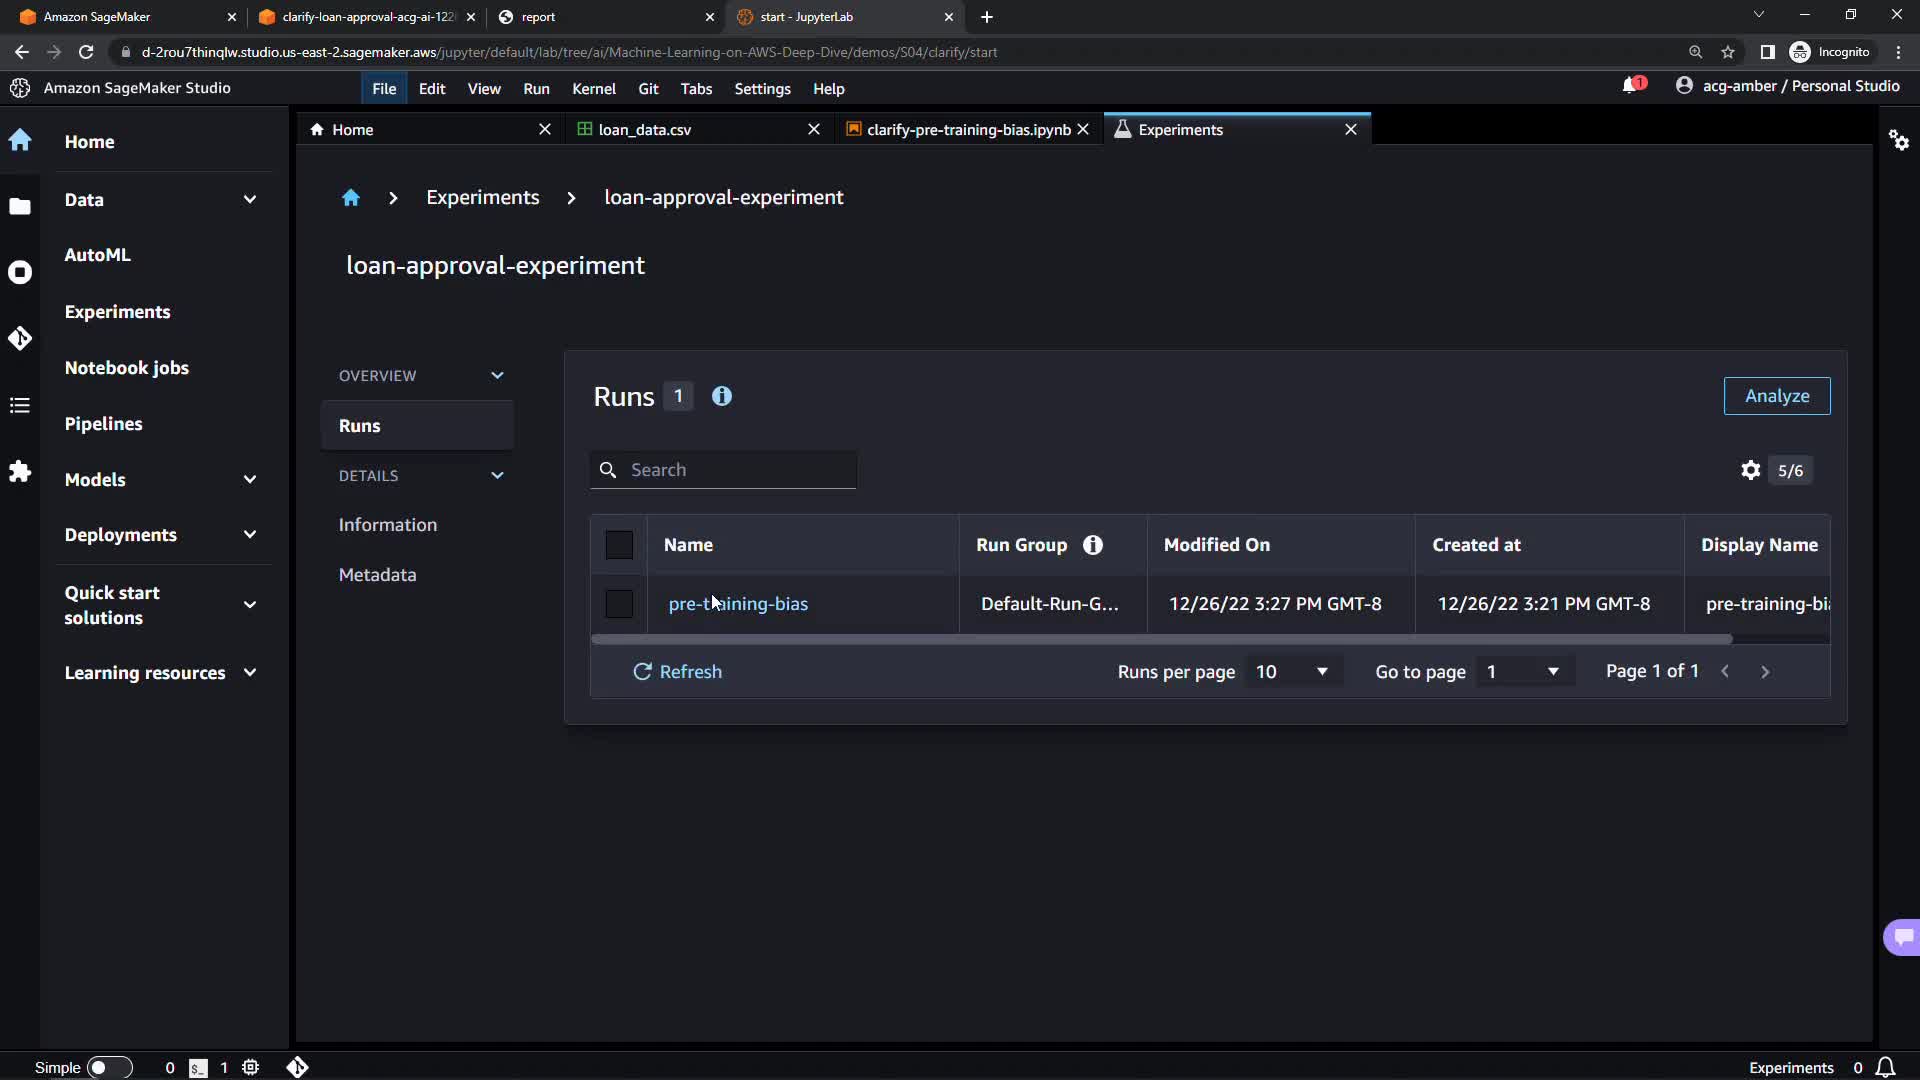Click the running terminals and kernels icon

click(20, 272)
